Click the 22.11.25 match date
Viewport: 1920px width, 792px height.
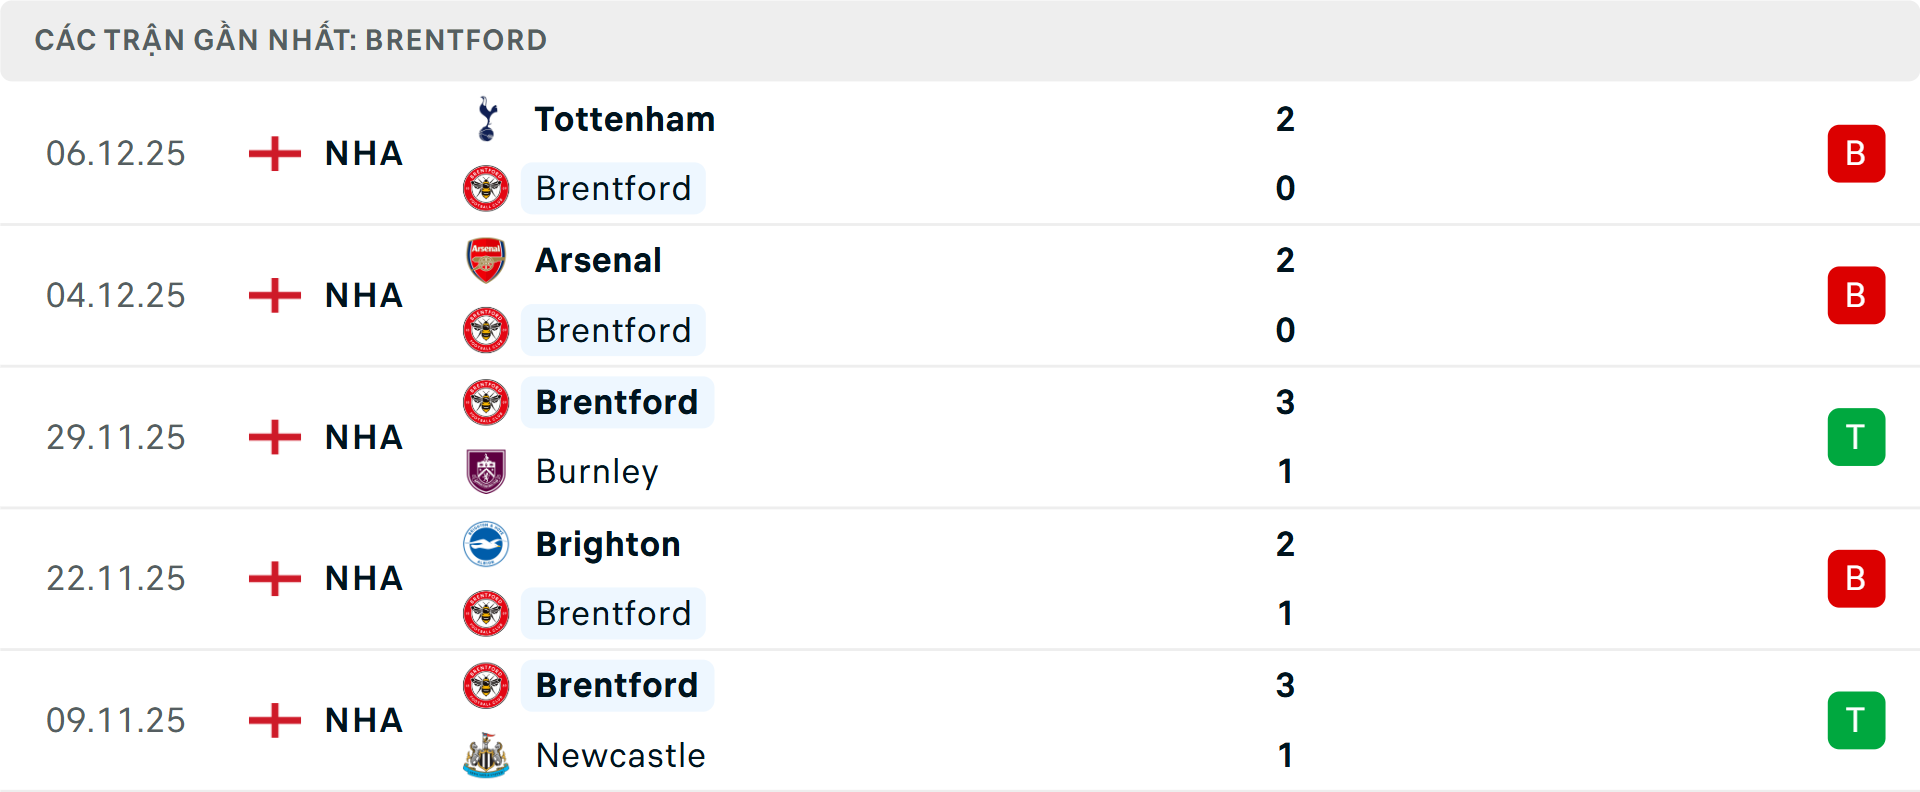pyautogui.click(x=116, y=578)
